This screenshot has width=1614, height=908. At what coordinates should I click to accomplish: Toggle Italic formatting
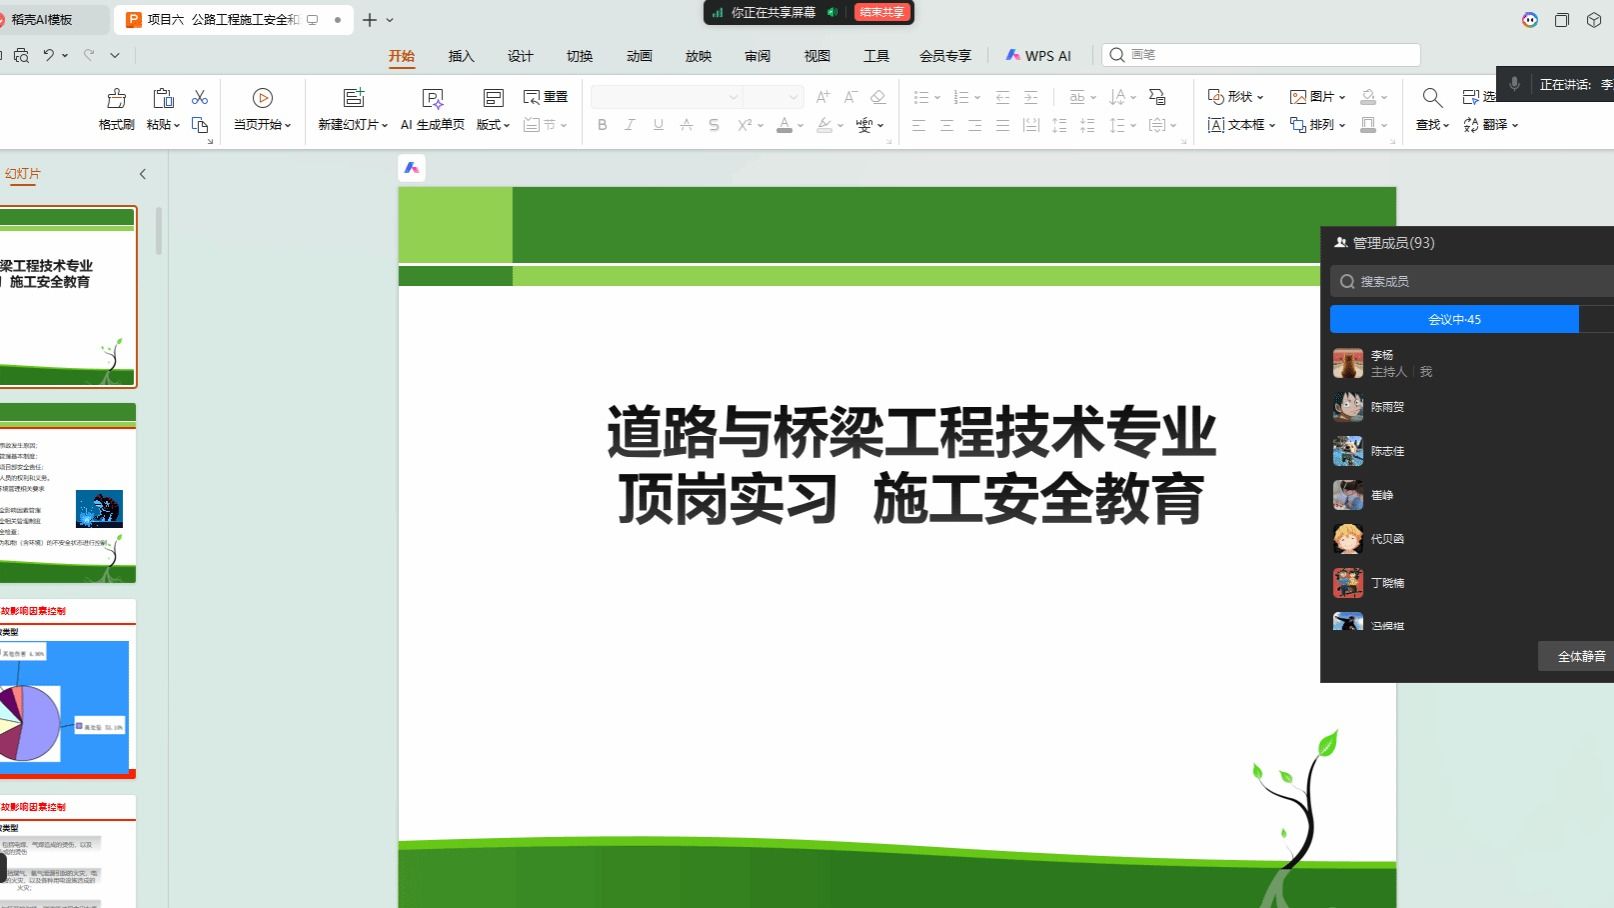(629, 125)
